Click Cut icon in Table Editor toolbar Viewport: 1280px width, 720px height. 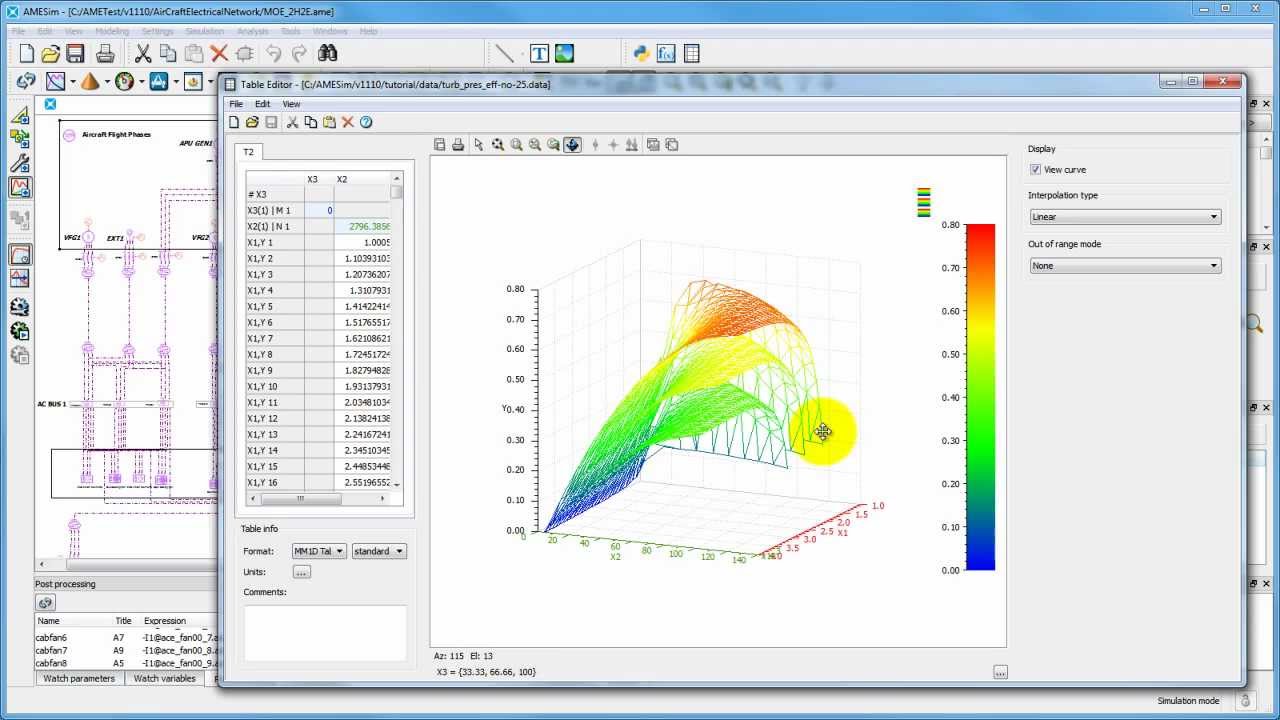coord(292,122)
